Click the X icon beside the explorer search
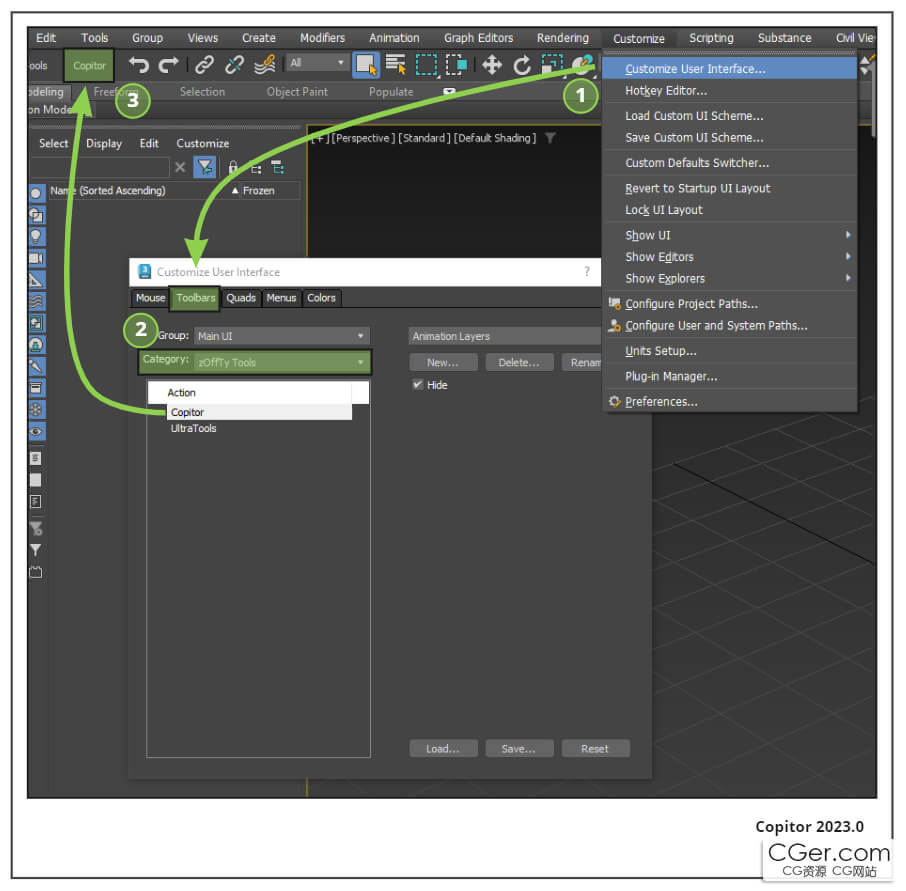This screenshot has height=891, width=906. click(180, 168)
